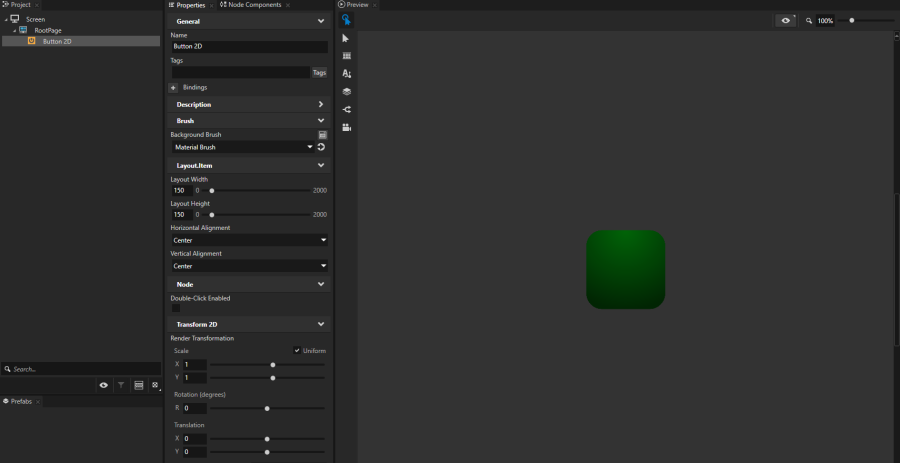Screen dimensions: 900x463
Task: Select the interact hand tool in Preview
Action: [x=346, y=20]
